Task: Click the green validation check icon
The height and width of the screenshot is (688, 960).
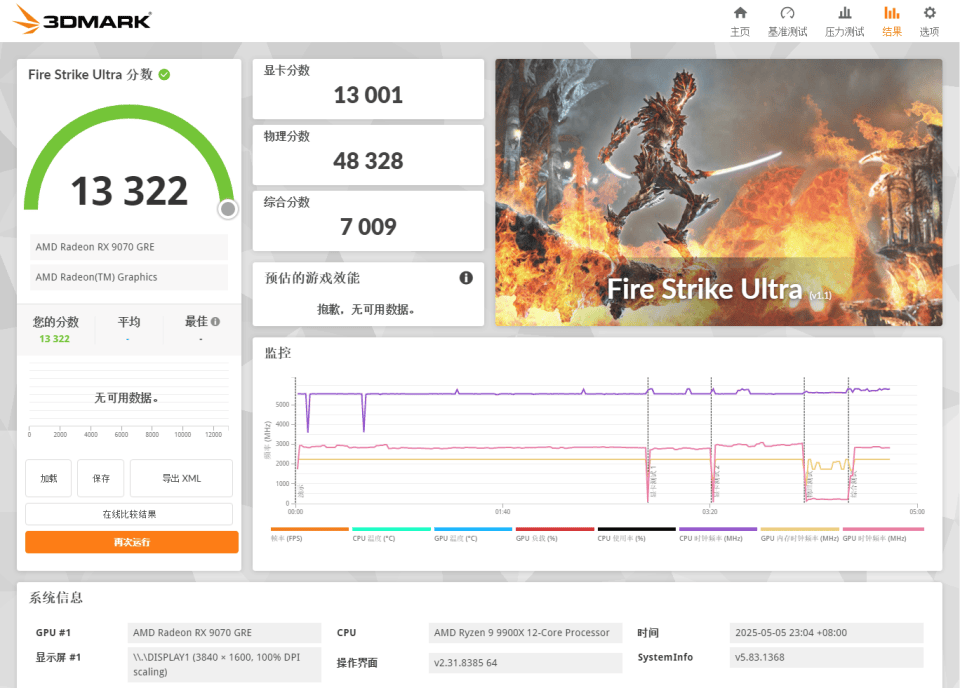Action: 164,75
